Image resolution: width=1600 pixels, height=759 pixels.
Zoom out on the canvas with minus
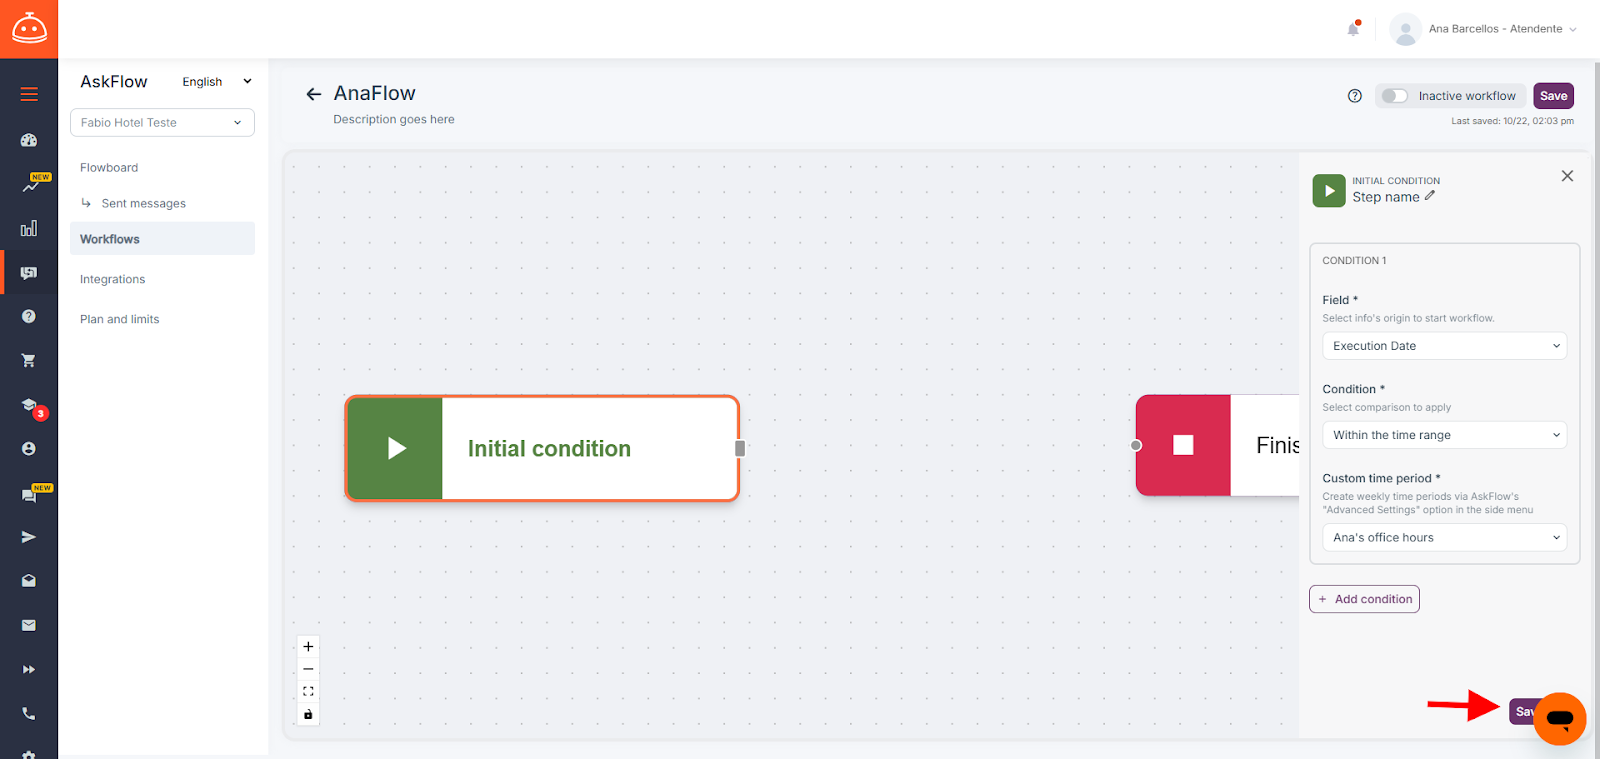[308, 669]
